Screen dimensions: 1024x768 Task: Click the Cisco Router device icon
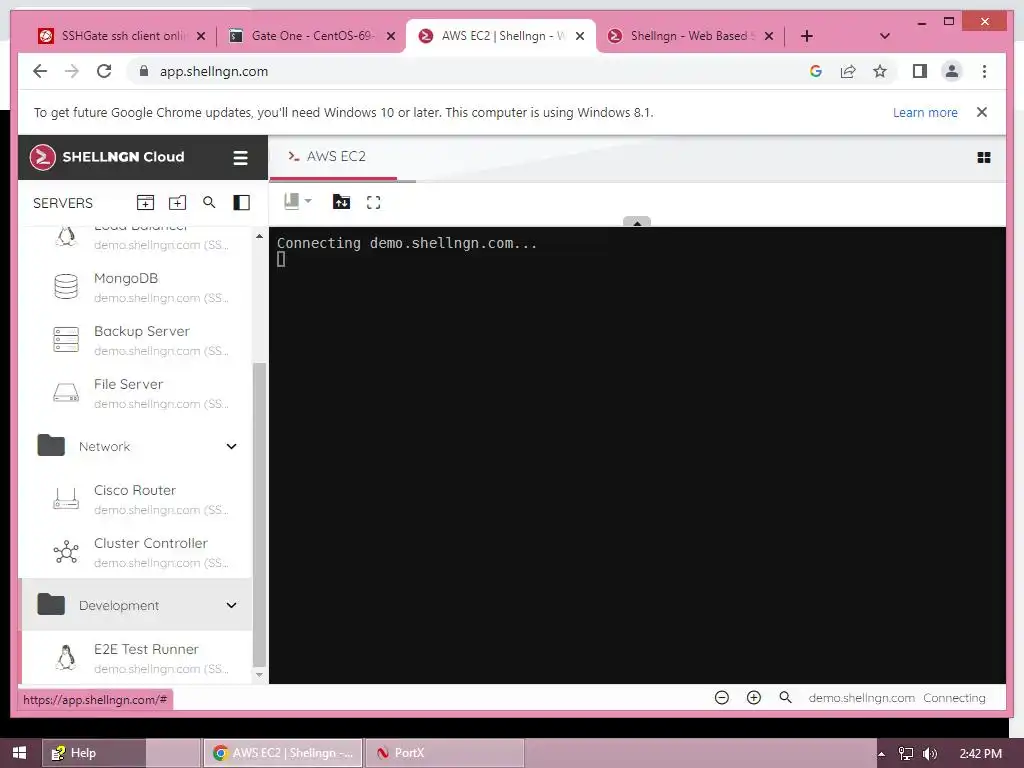[x=66, y=499]
